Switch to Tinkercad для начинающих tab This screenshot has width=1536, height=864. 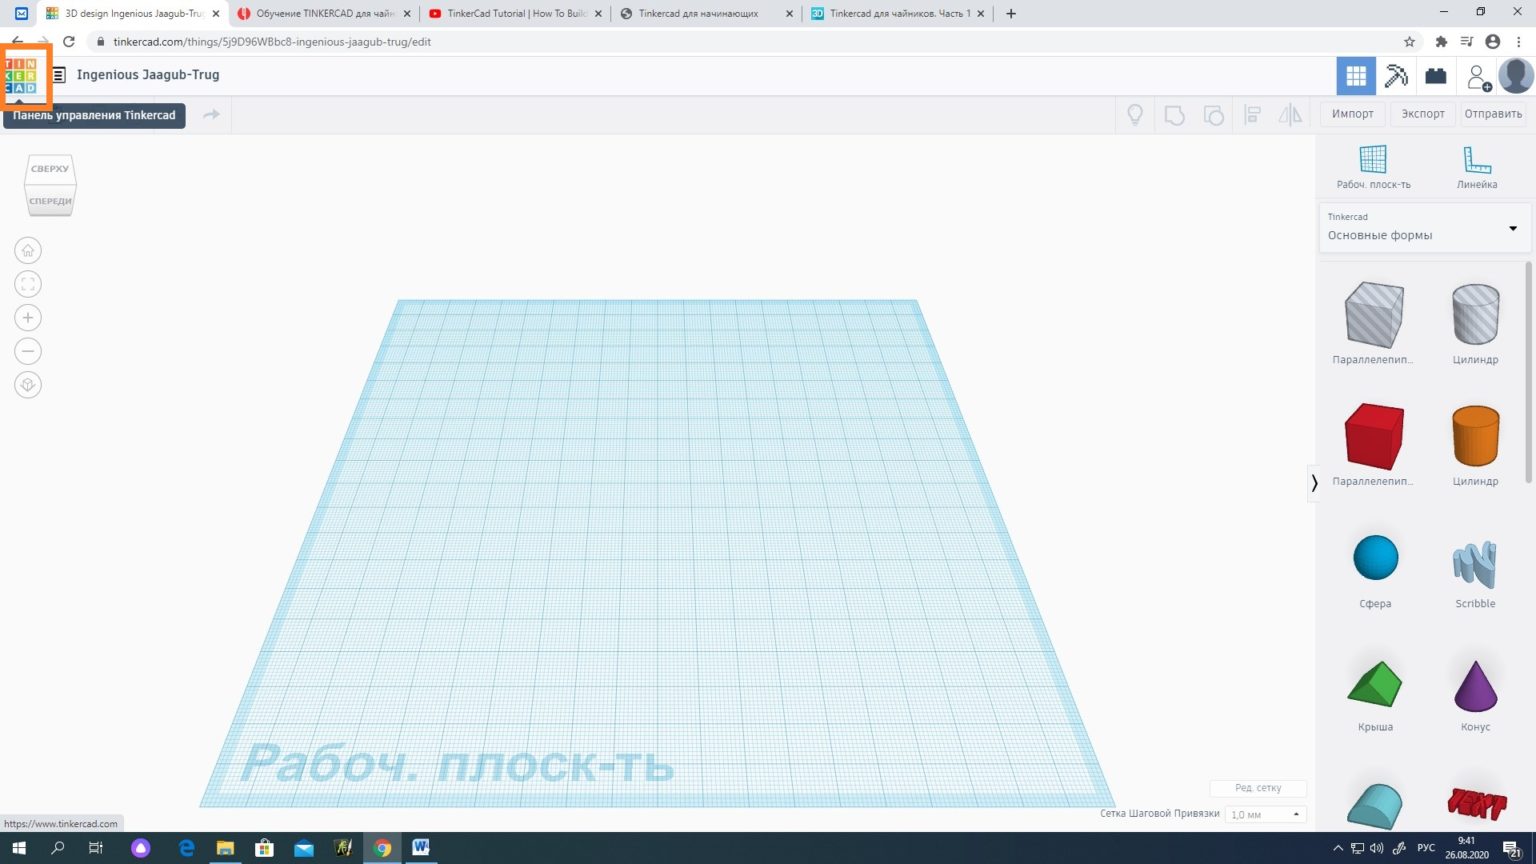click(700, 14)
